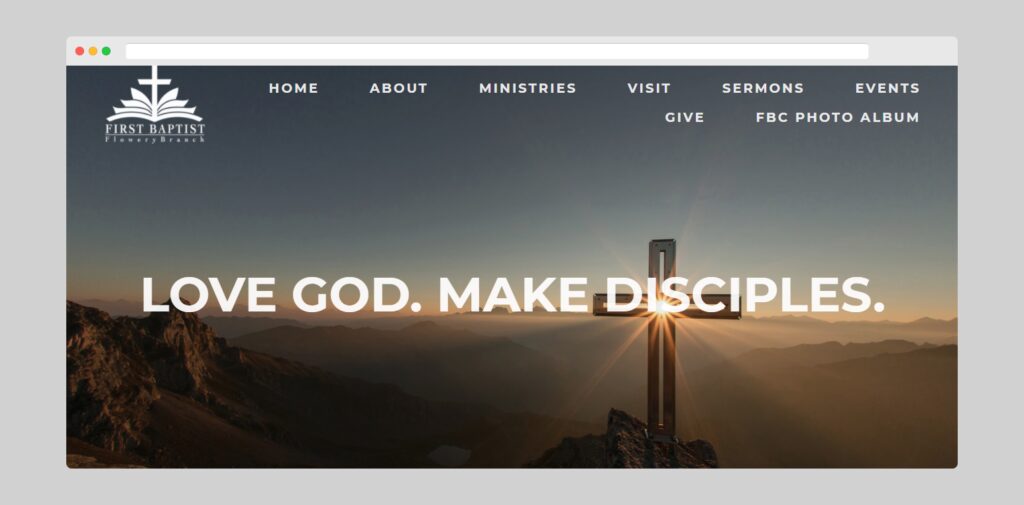The image size is (1024, 505).
Task: Click the red close window dot
Action: [x=80, y=51]
